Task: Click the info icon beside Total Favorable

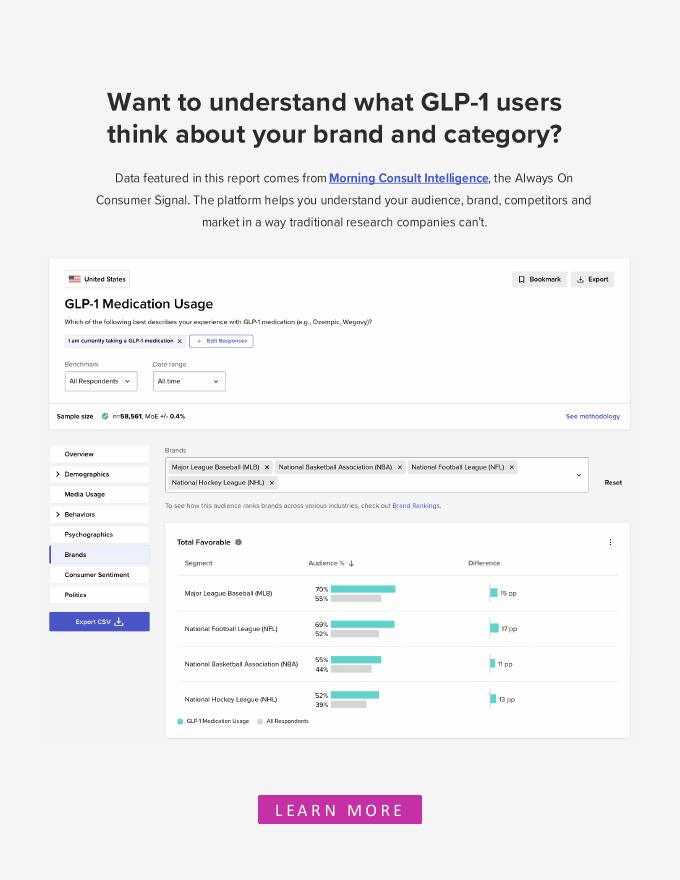Action: pos(238,542)
